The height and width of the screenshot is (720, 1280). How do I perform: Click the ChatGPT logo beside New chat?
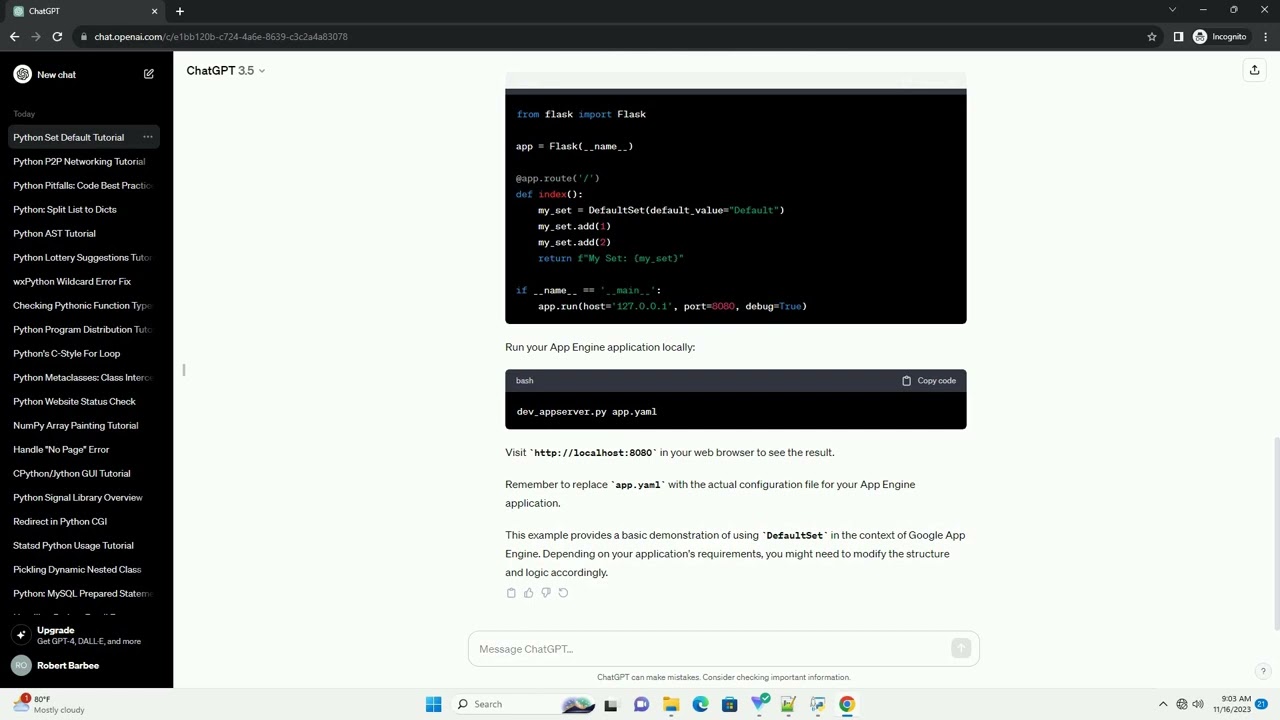tap(22, 74)
